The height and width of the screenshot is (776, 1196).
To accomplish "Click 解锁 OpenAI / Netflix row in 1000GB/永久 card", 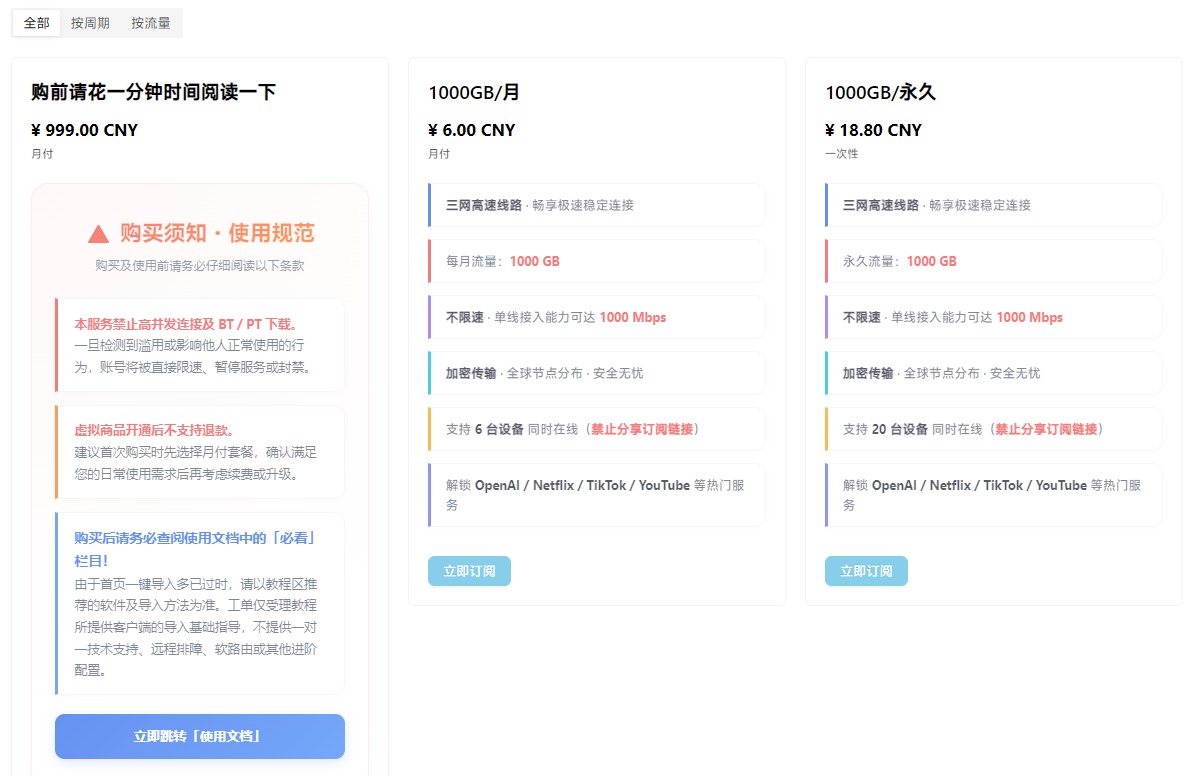I will [993, 495].
